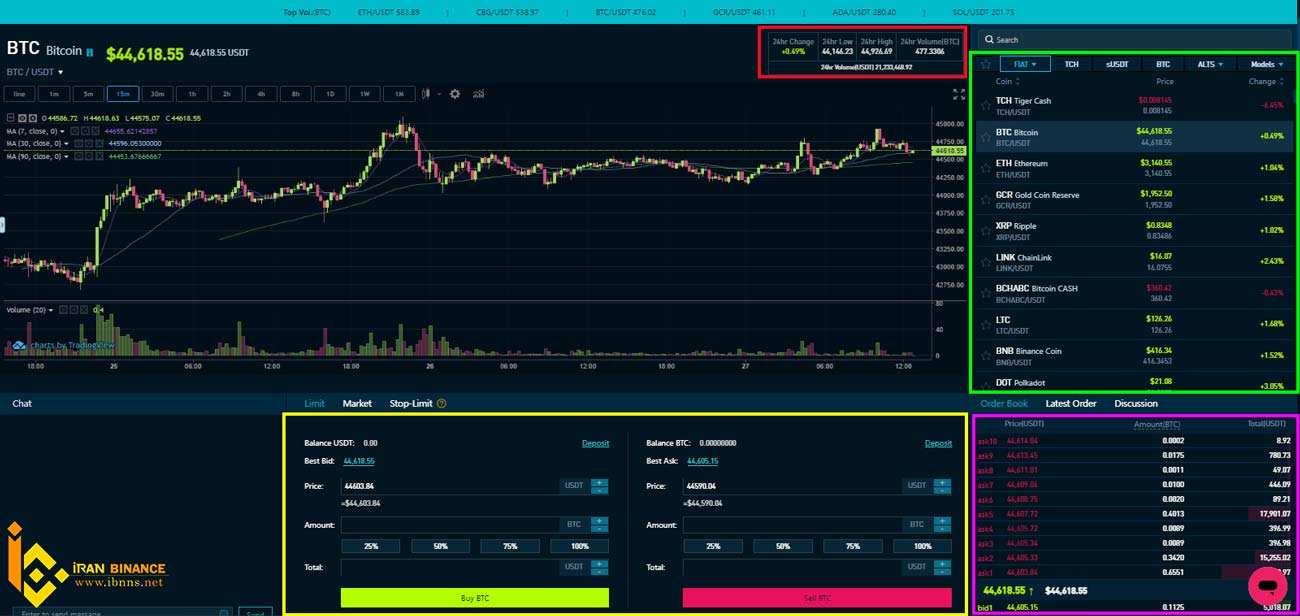
Task: Favorite XRP Ripple with its star
Action: tap(986, 230)
